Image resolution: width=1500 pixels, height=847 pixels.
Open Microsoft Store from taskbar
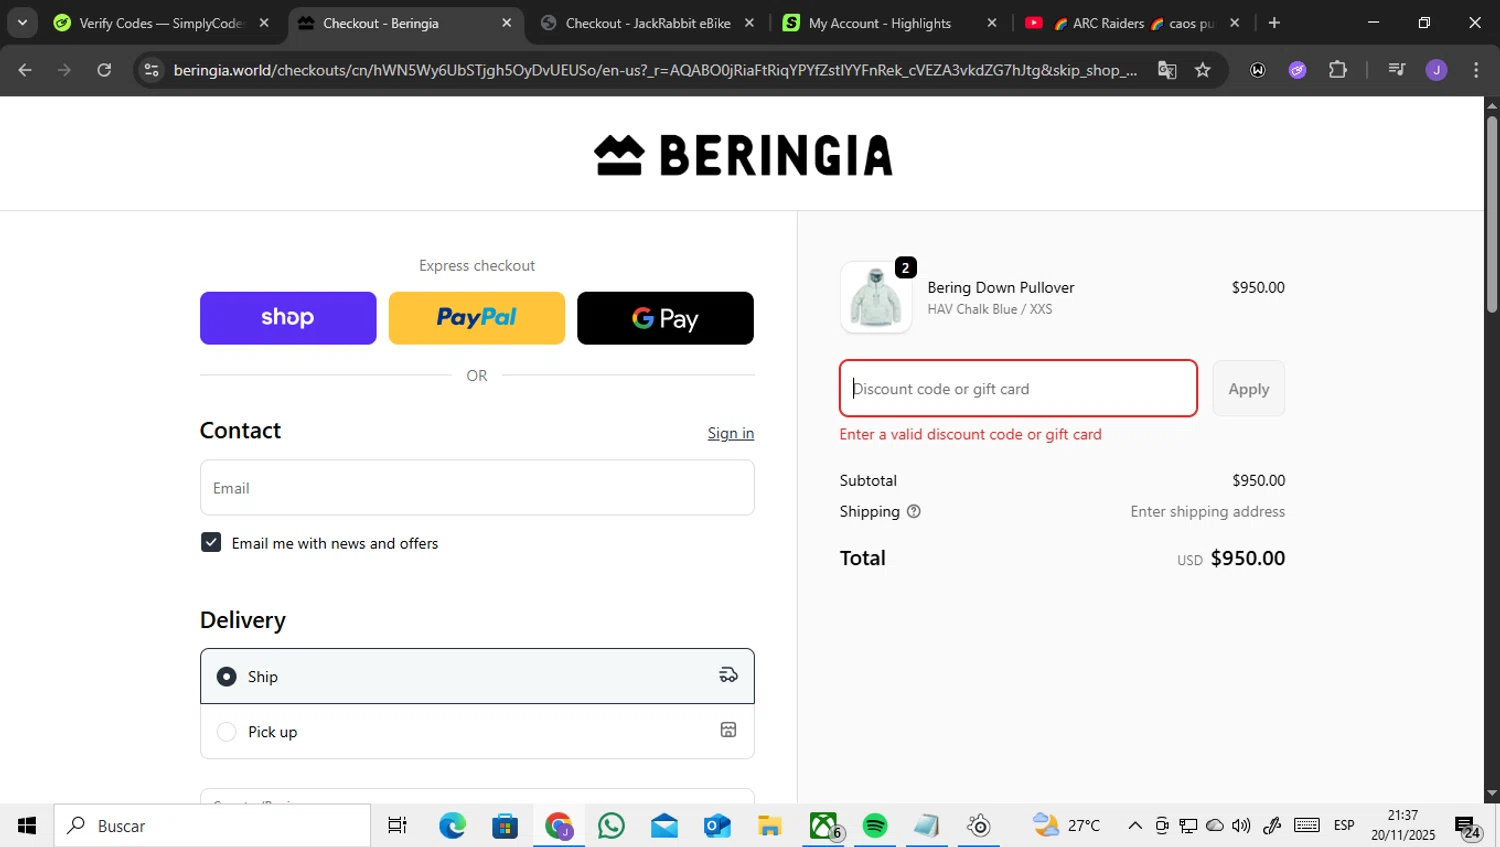[x=505, y=826]
